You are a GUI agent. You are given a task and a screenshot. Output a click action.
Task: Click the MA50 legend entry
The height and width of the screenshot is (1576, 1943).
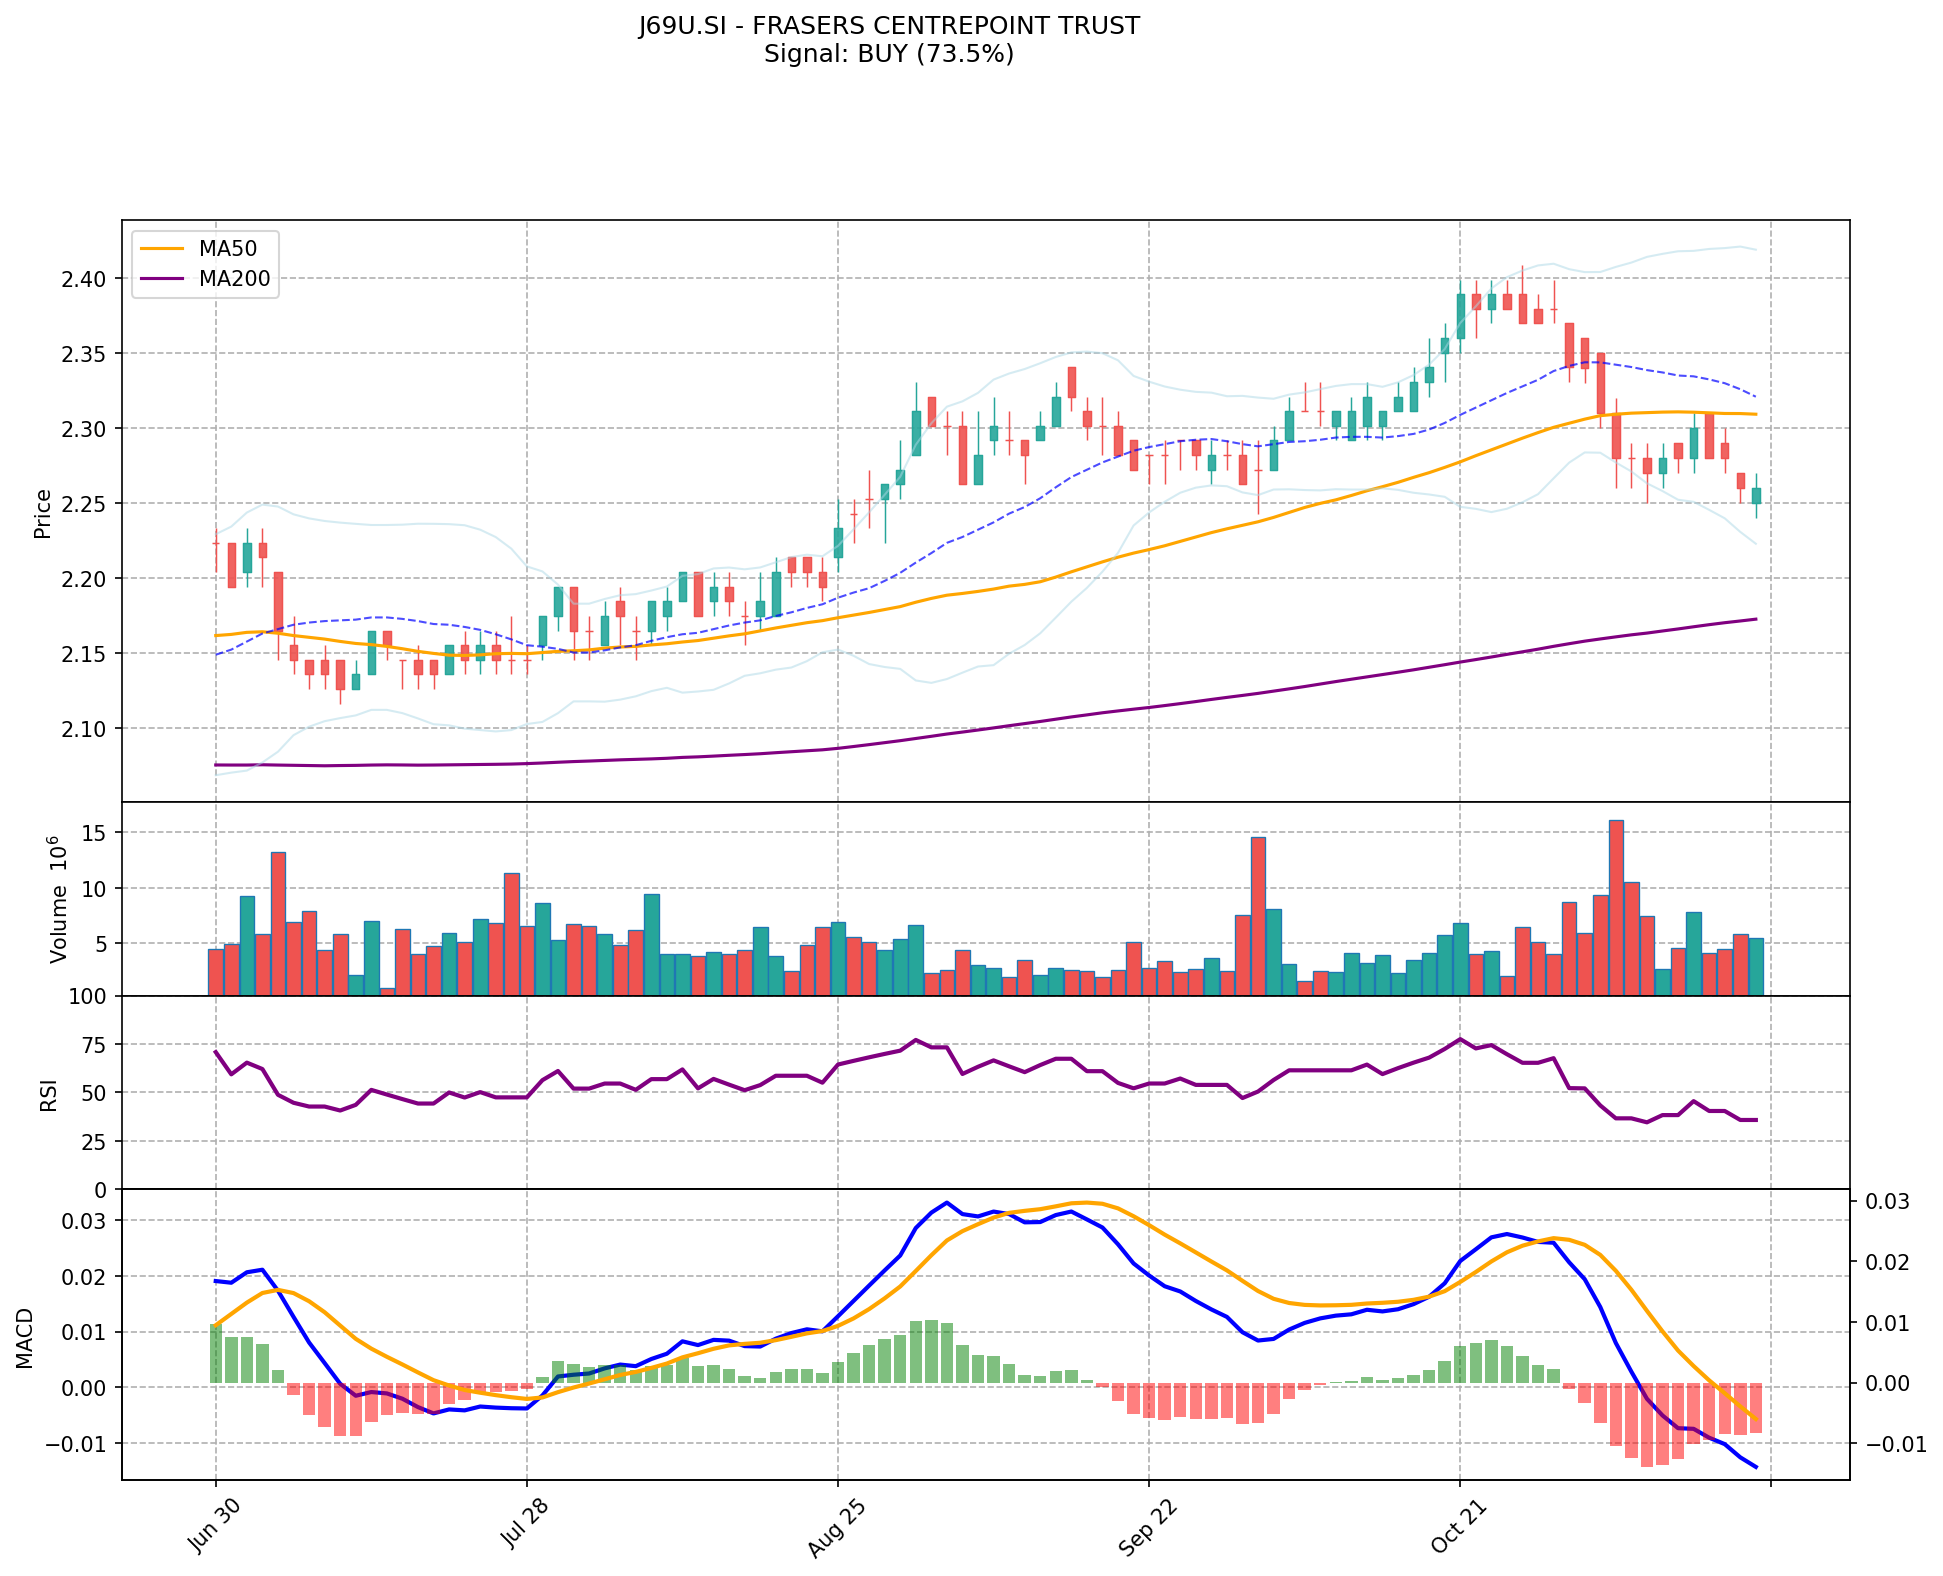click(228, 250)
